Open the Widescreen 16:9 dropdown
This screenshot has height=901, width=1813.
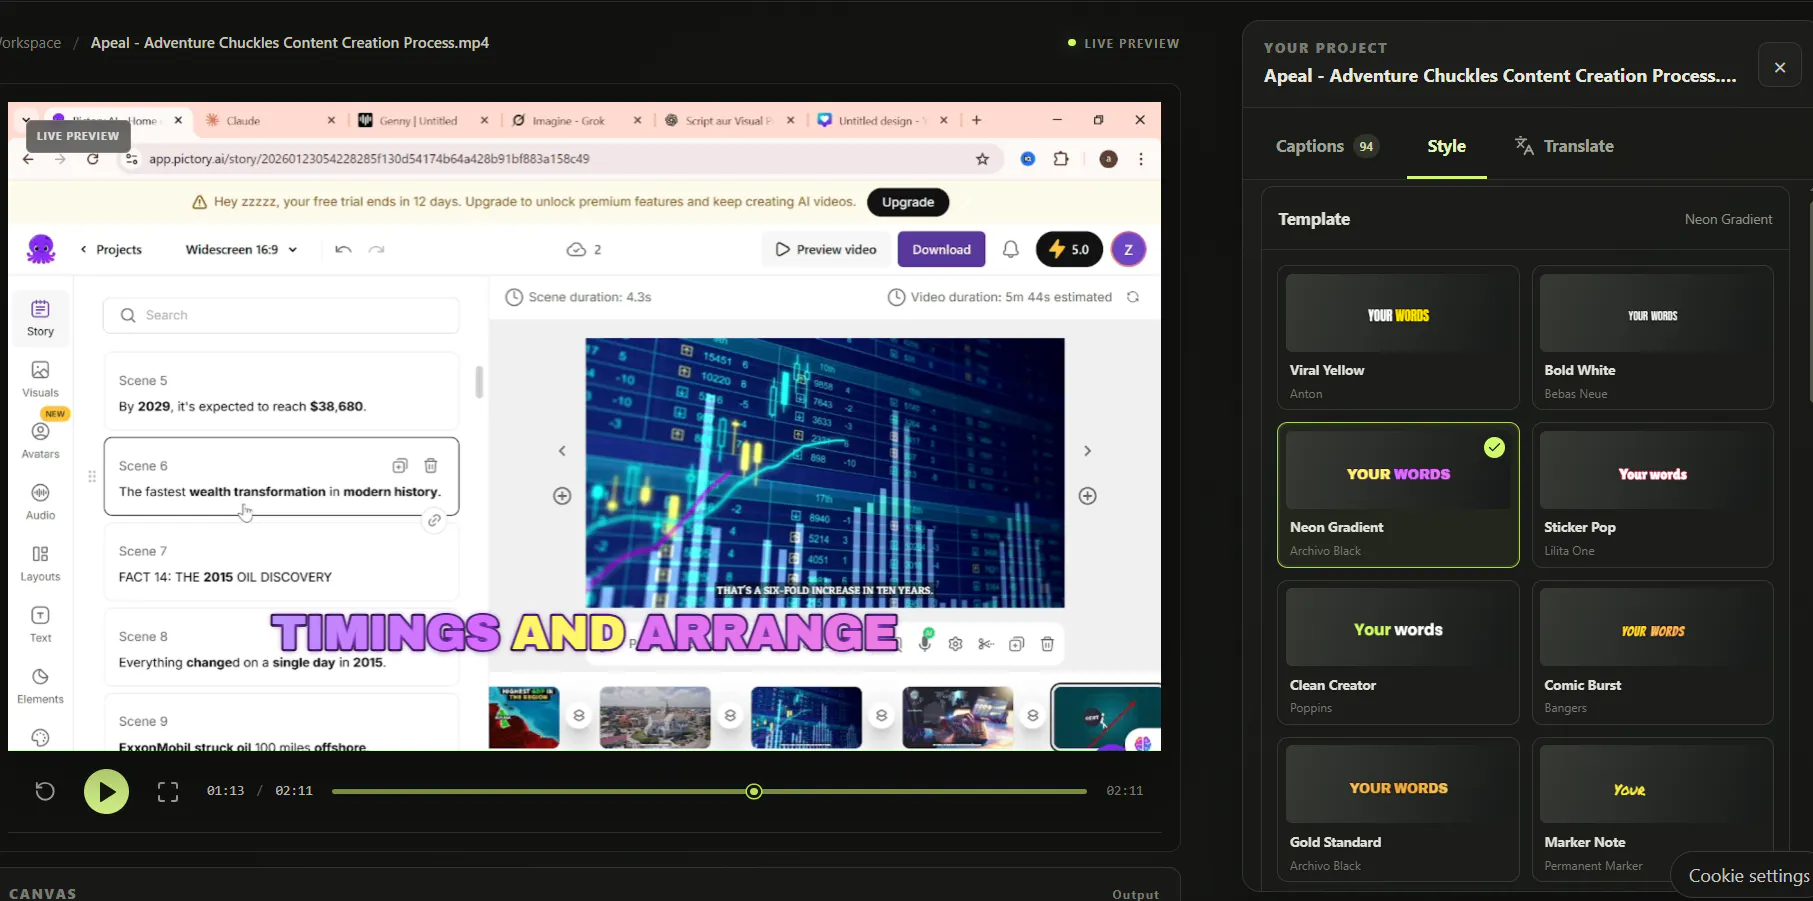click(241, 249)
